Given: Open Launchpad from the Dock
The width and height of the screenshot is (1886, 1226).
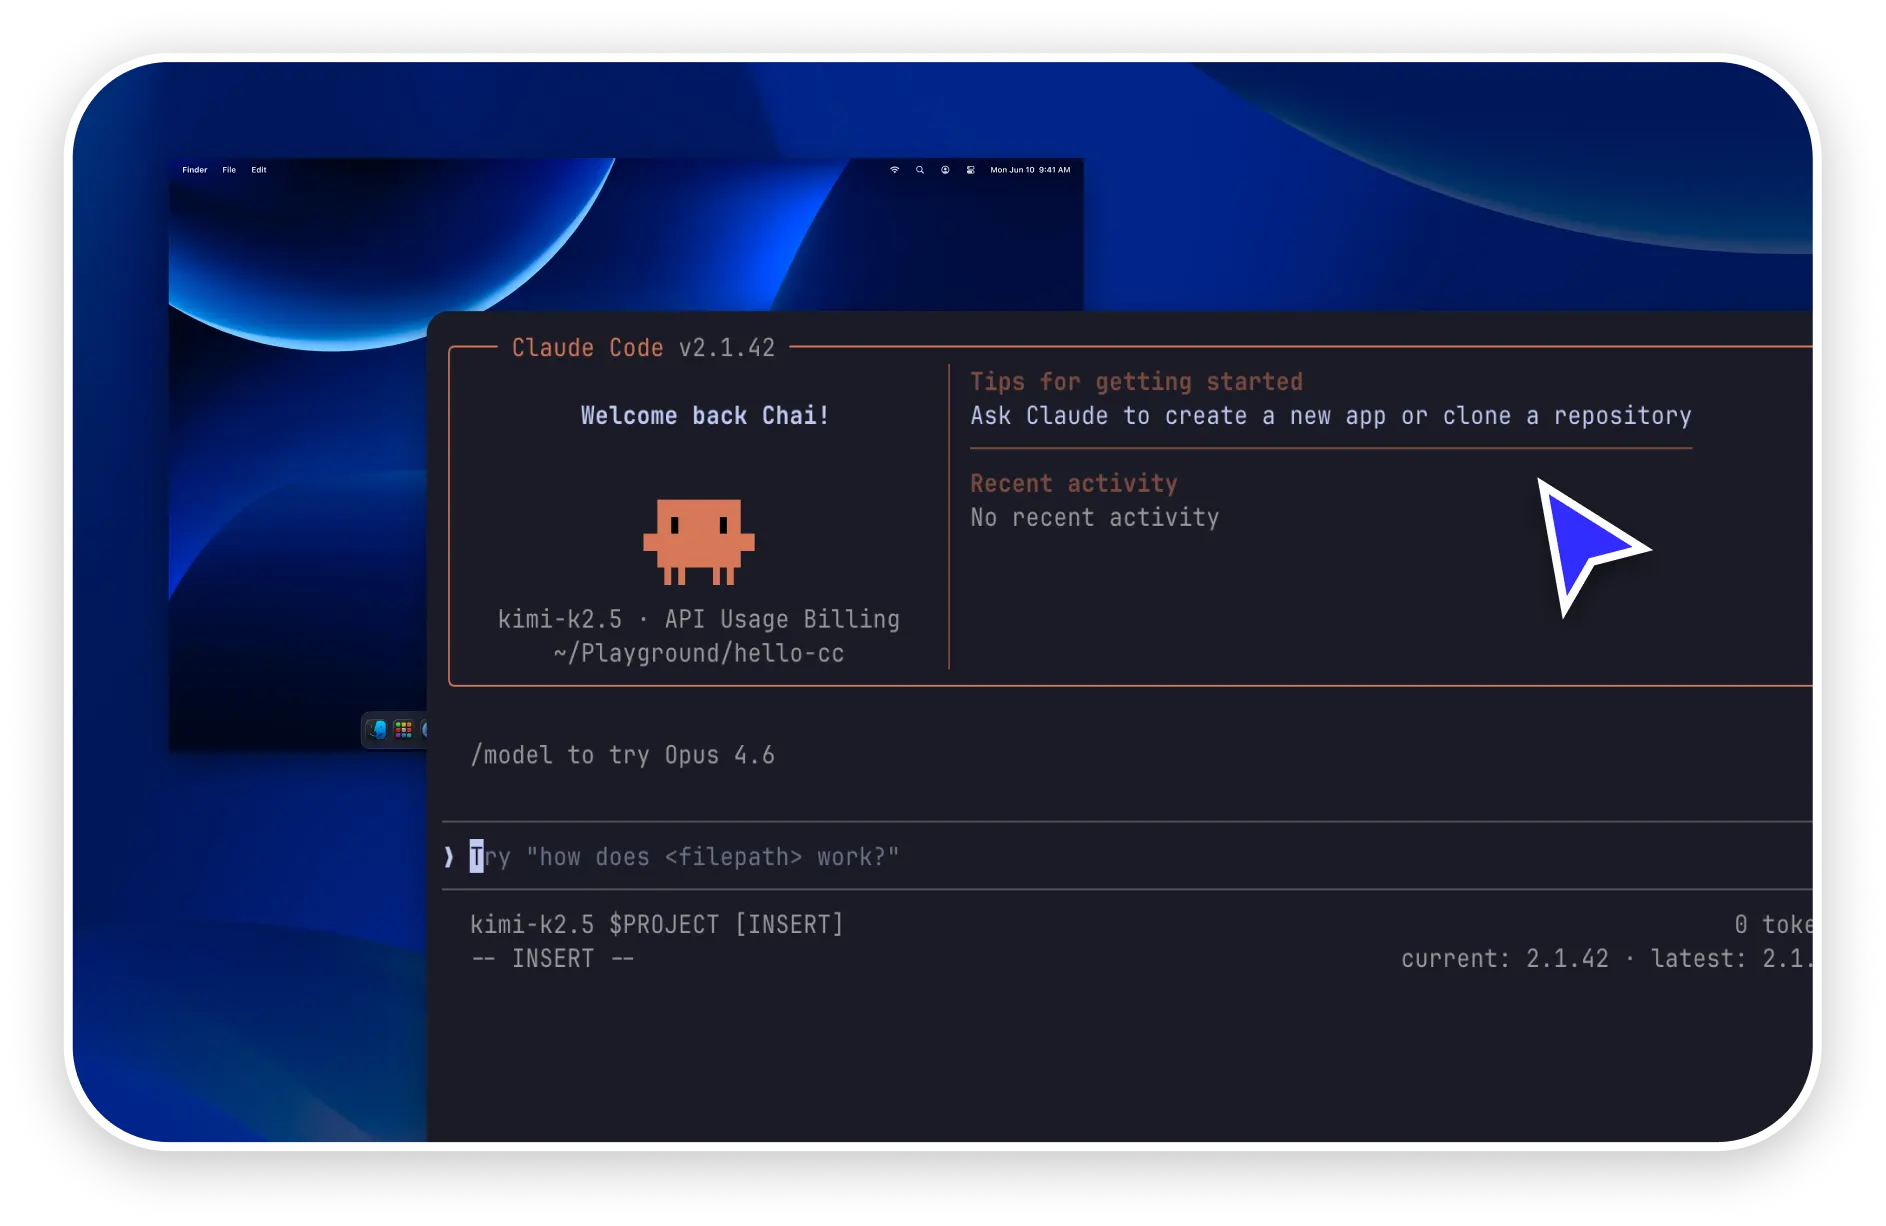Looking at the screenshot, I should [x=403, y=729].
